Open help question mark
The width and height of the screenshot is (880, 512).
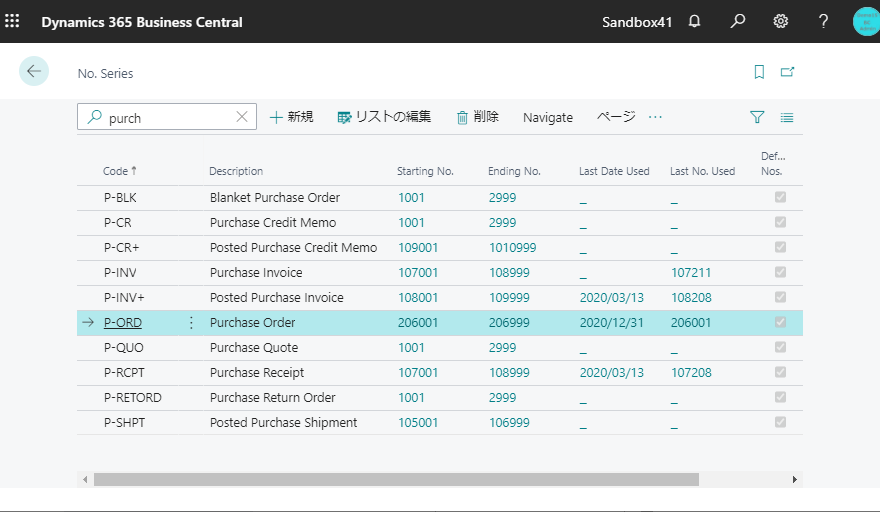(x=823, y=21)
